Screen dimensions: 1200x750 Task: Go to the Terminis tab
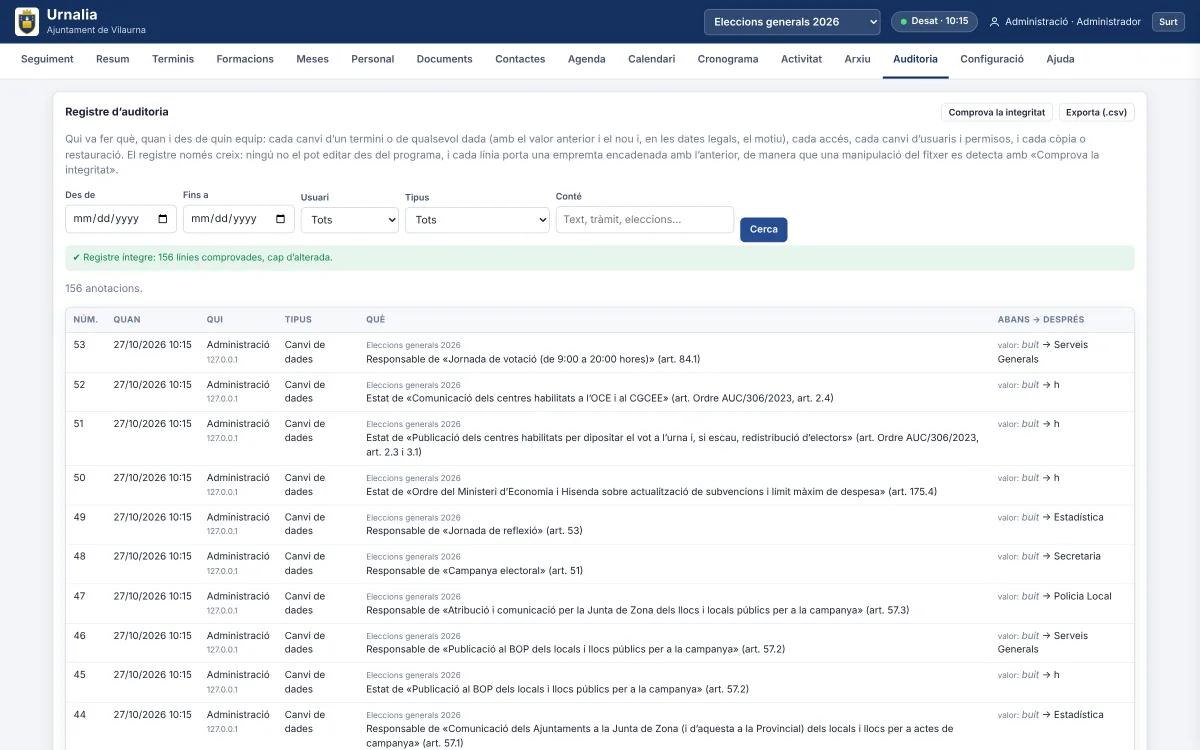click(x=173, y=59)
